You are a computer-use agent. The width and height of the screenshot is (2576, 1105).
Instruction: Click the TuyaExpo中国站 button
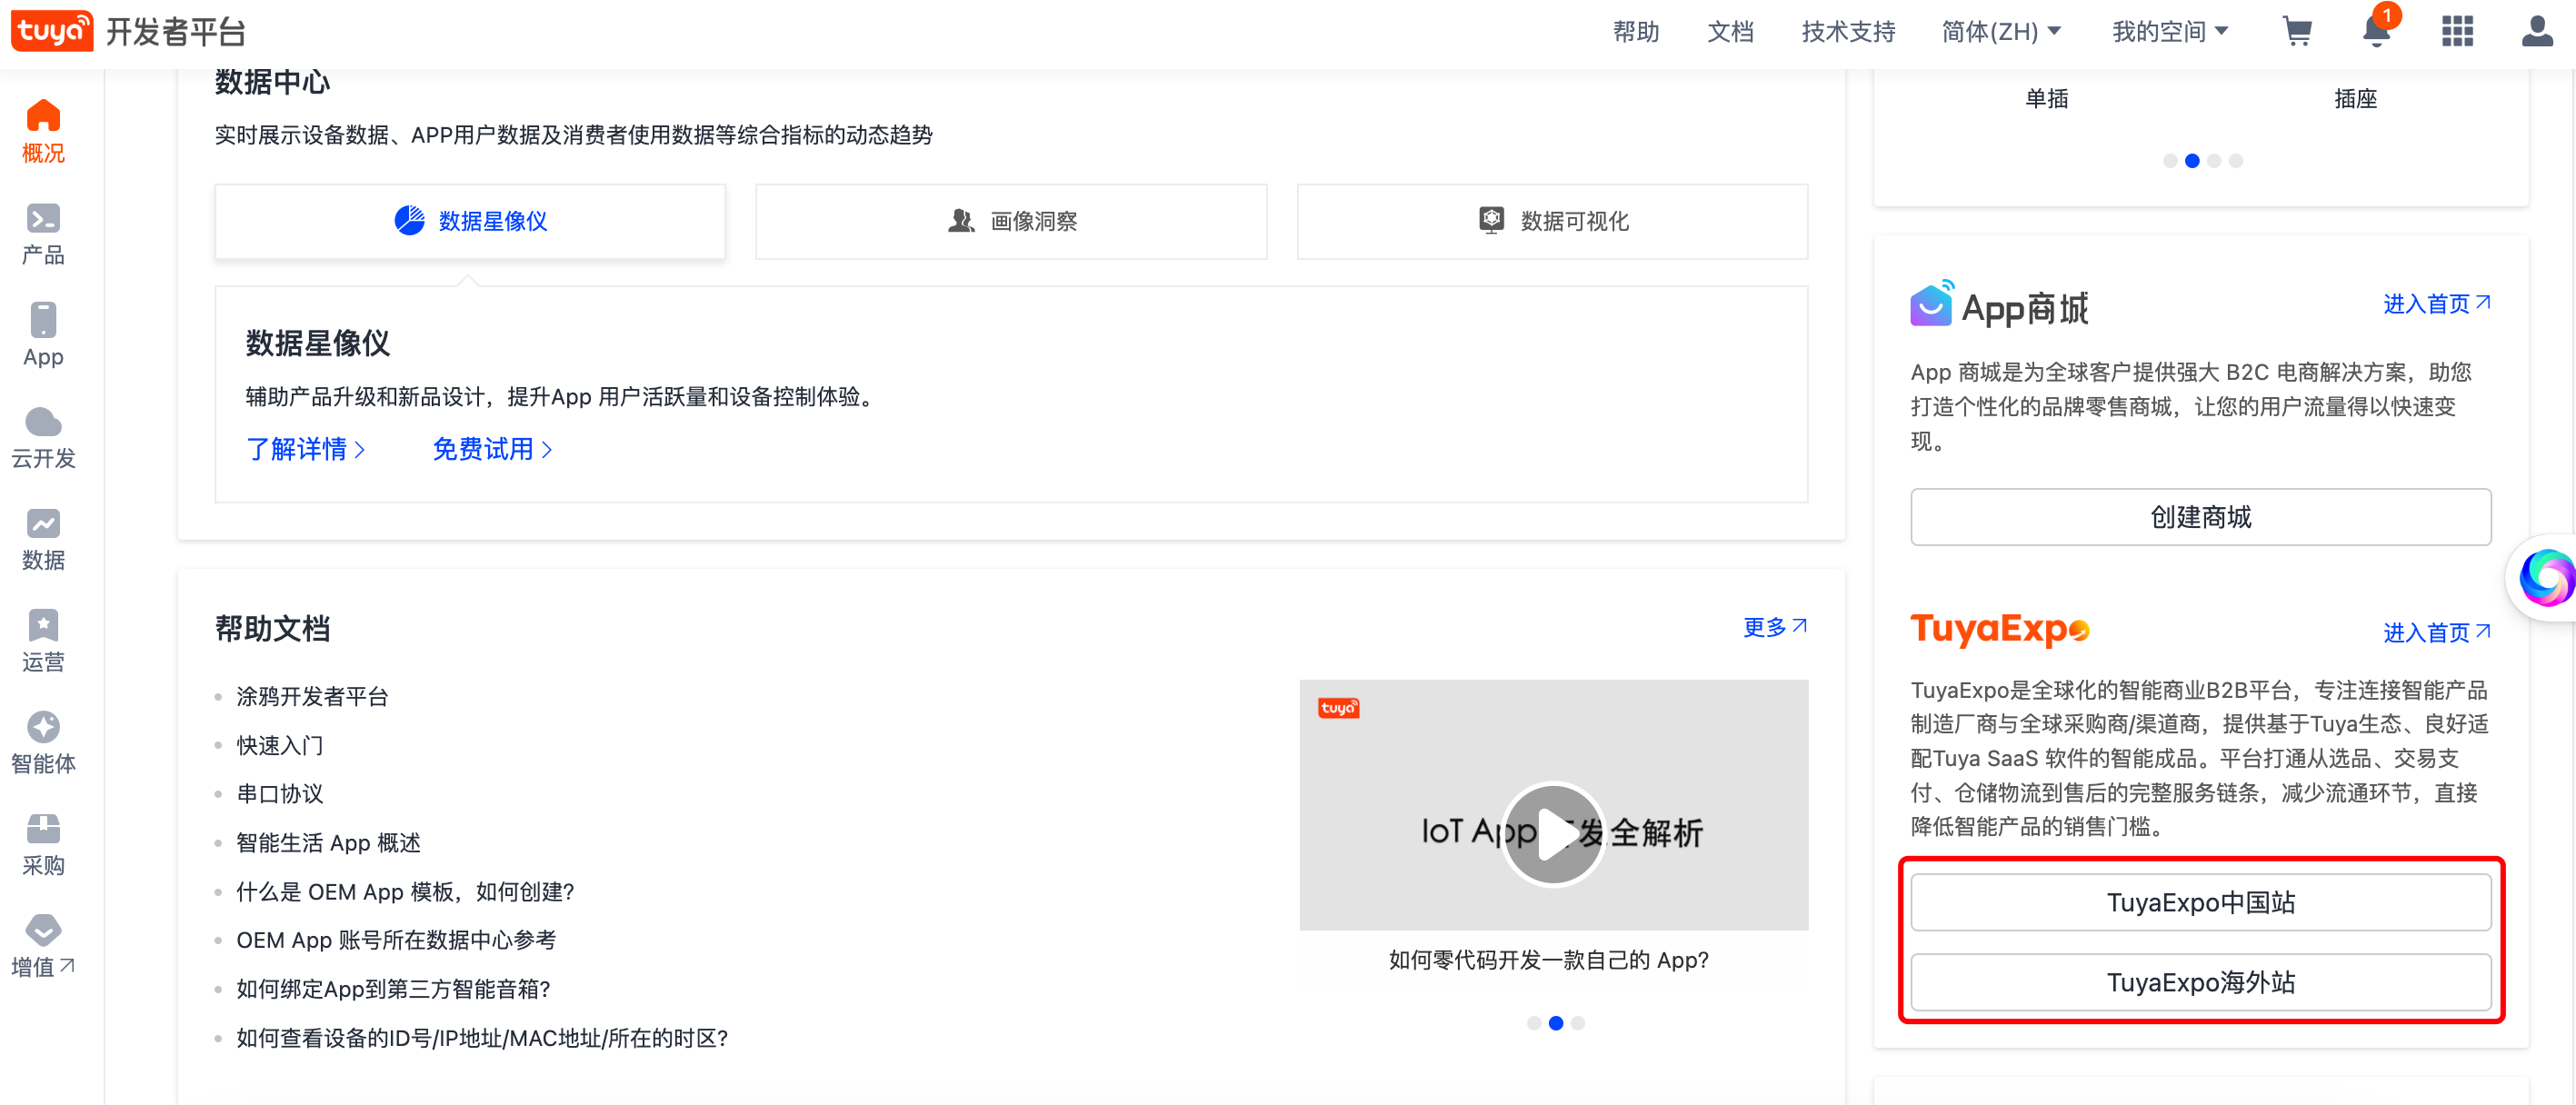point(2200,902)
